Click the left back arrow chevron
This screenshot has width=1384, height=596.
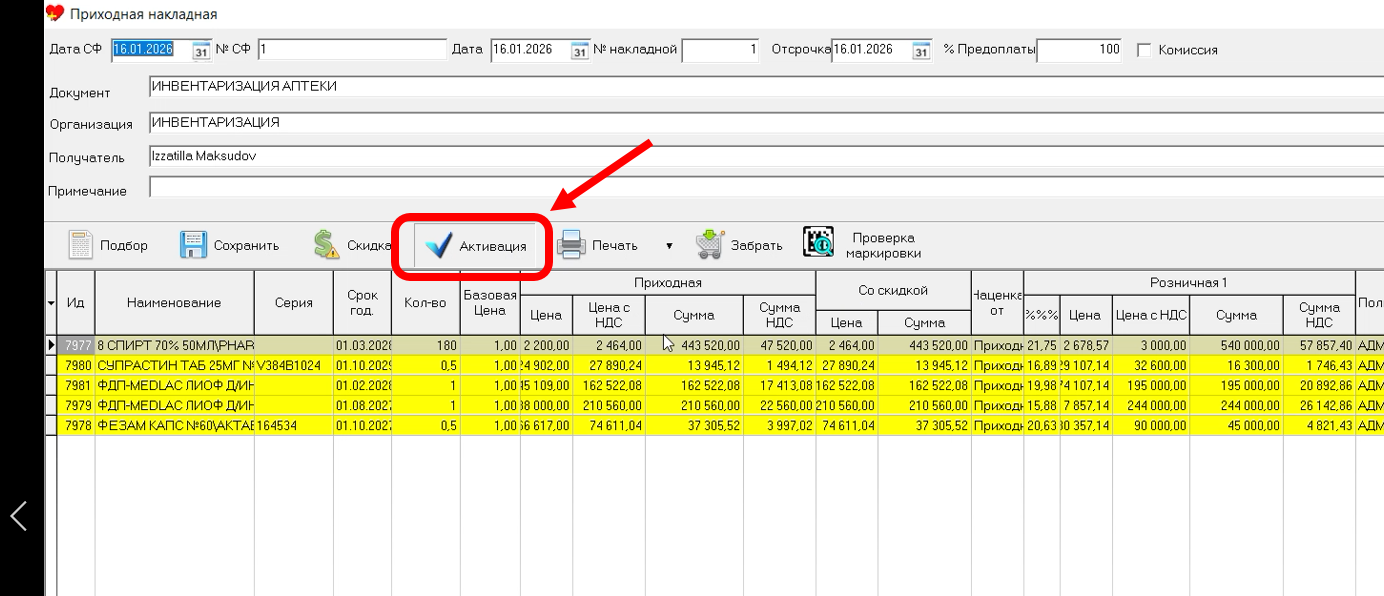tap(18, 516)
